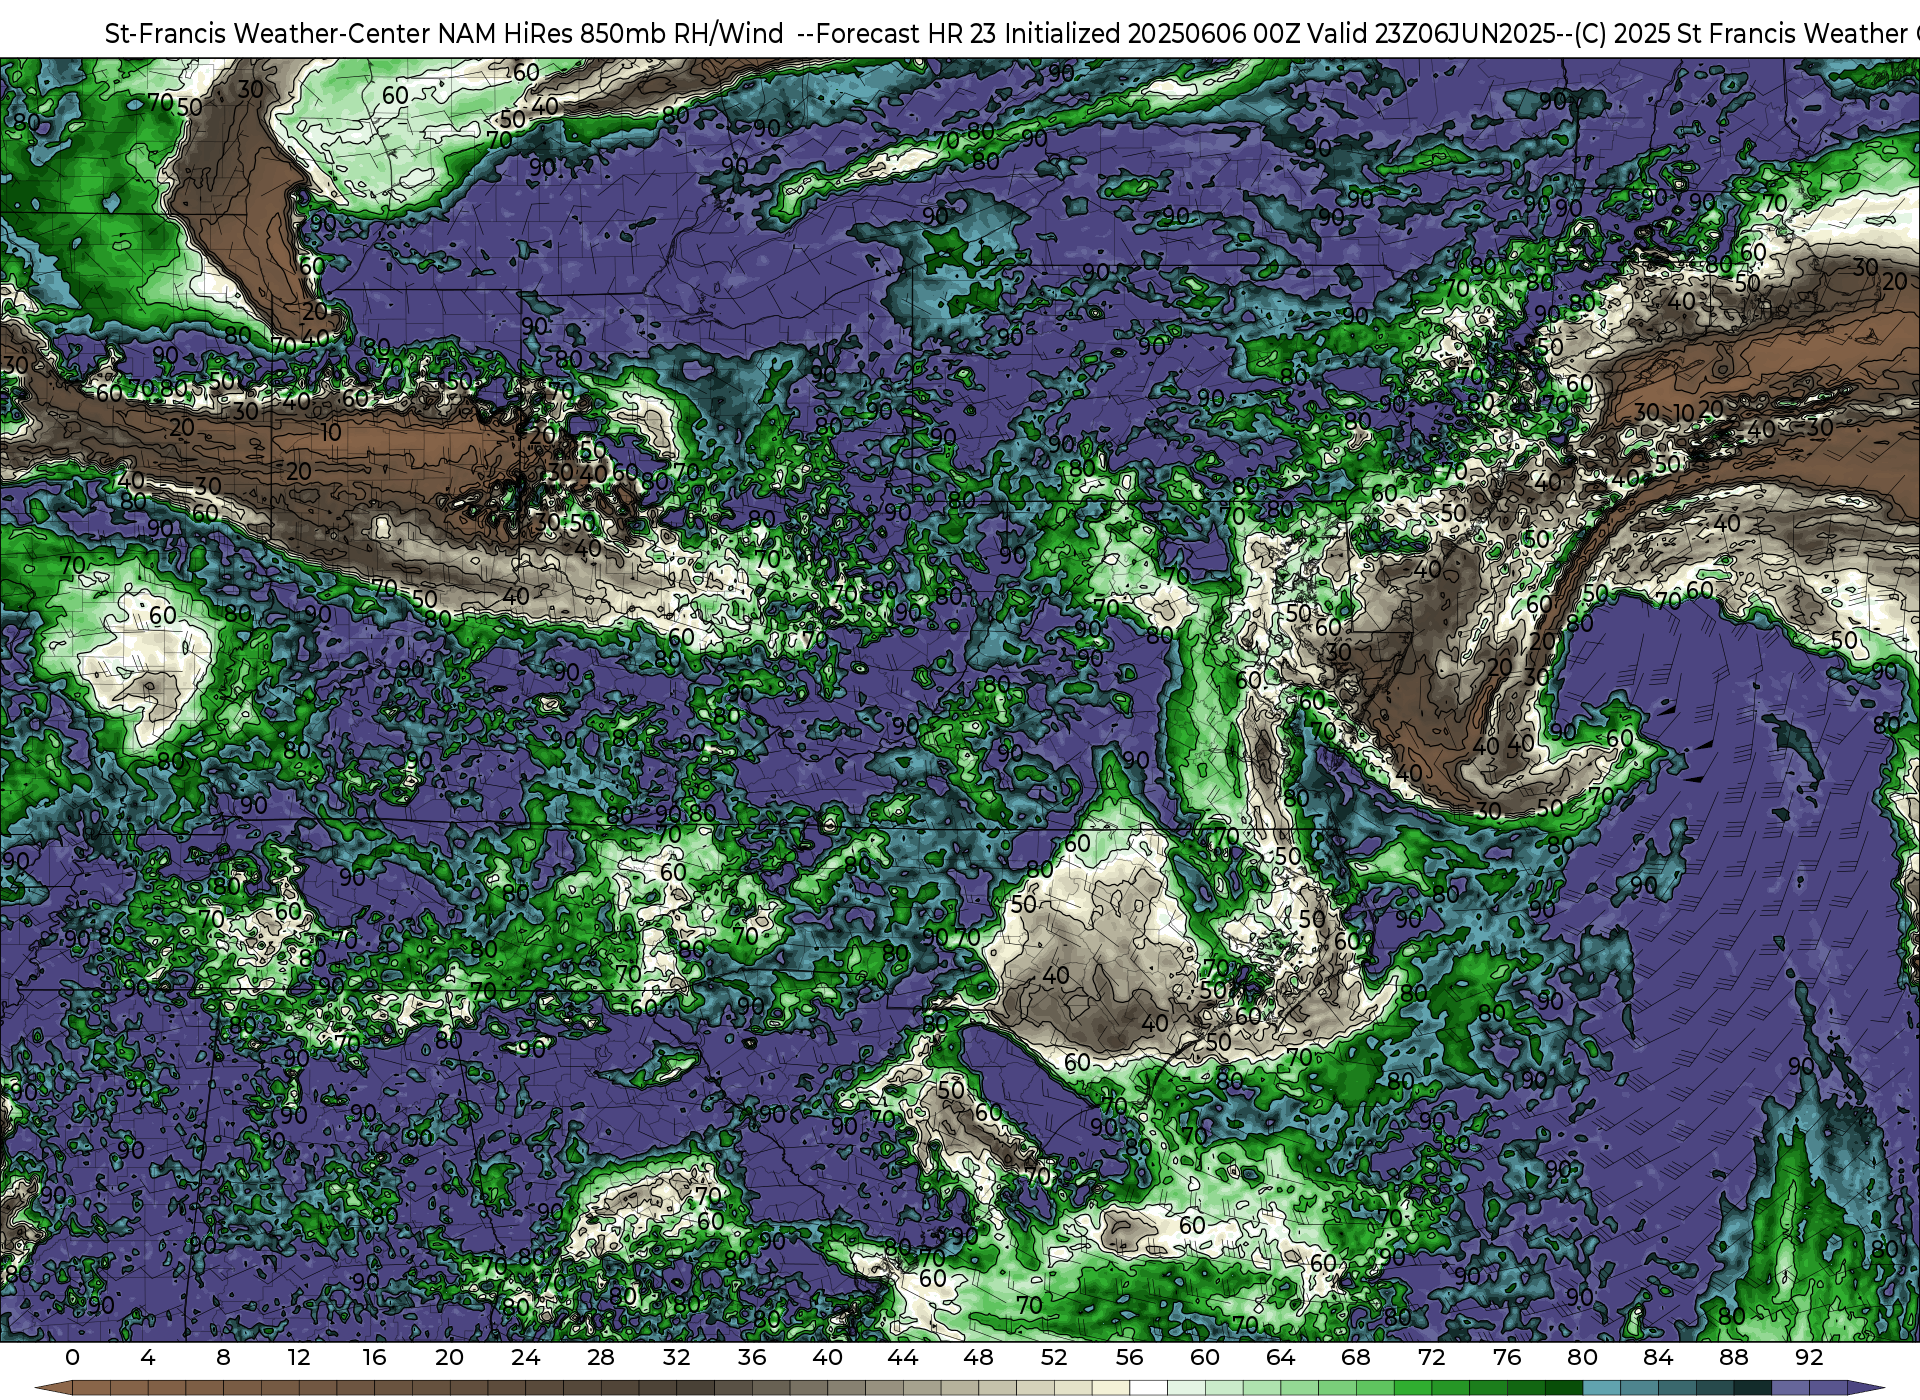Click the colorbar label 48
1920x1400 pixels.
978,1358
